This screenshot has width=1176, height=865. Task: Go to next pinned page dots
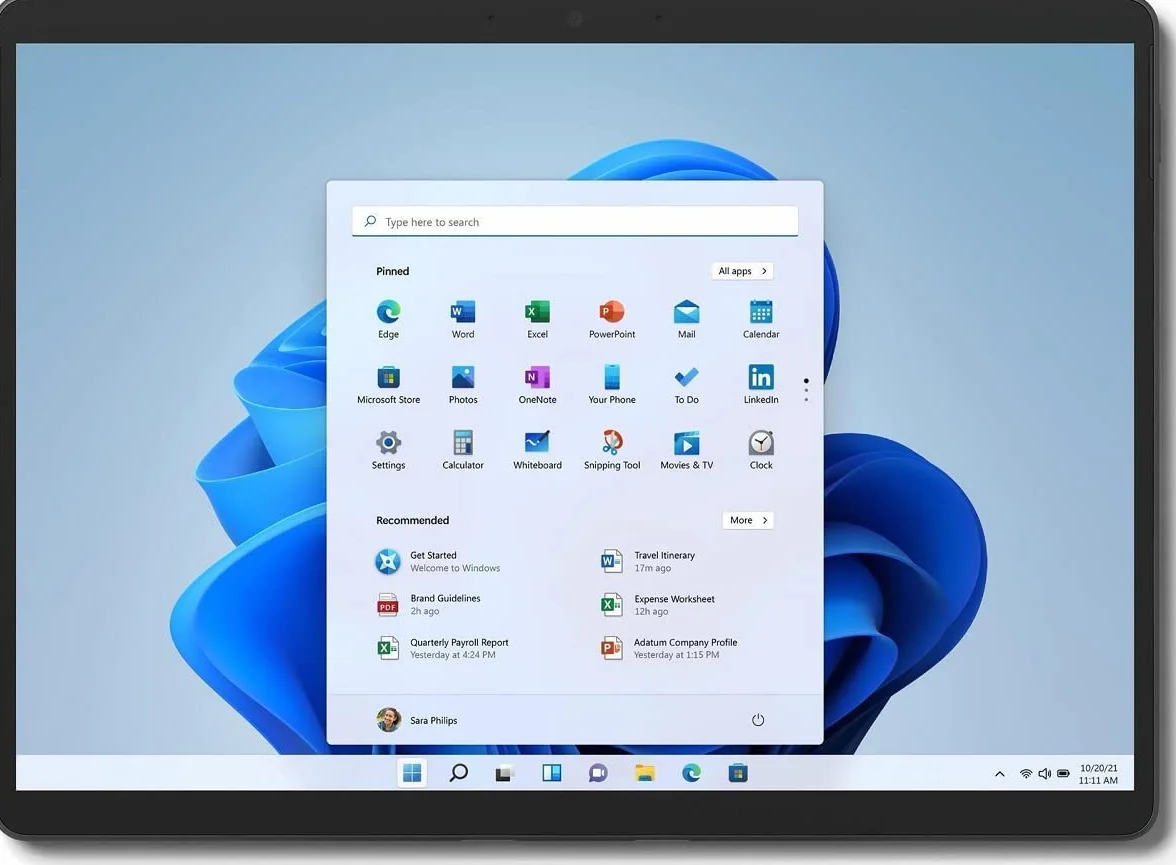point(806,390)
